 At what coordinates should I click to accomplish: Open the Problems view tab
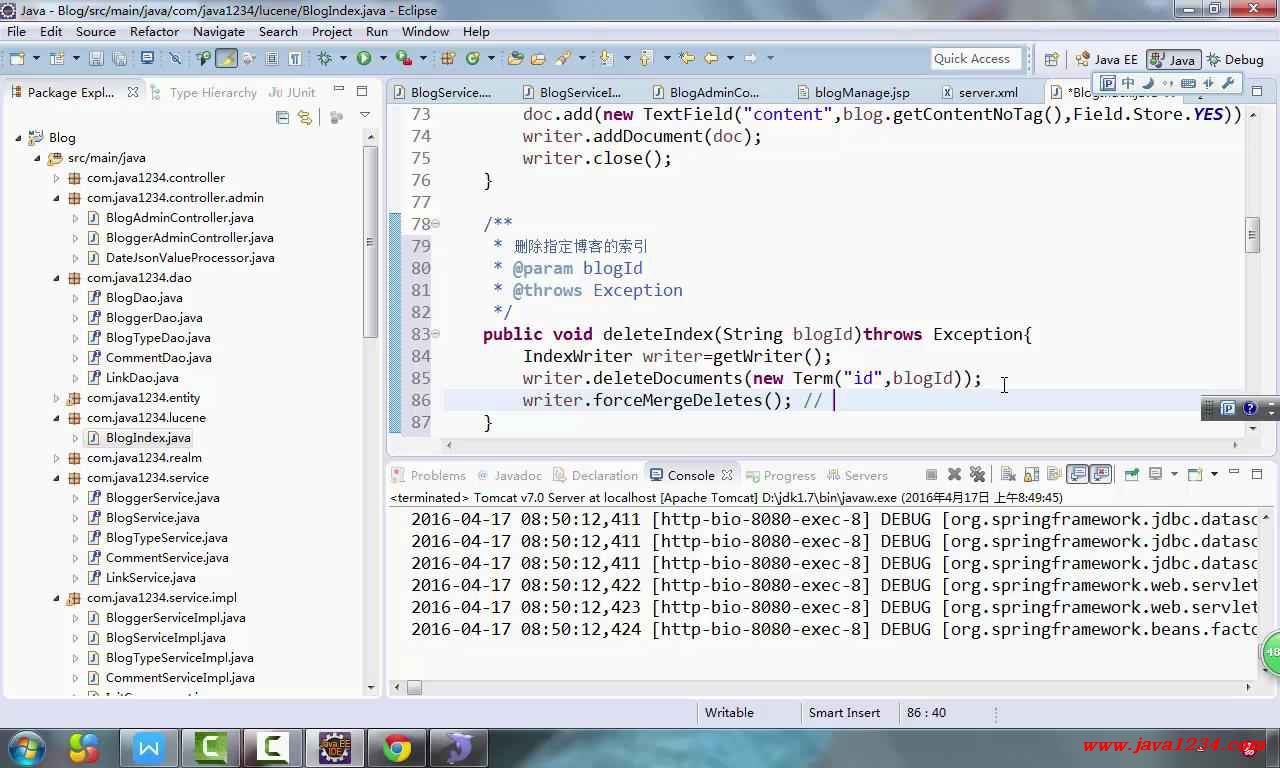438,475
